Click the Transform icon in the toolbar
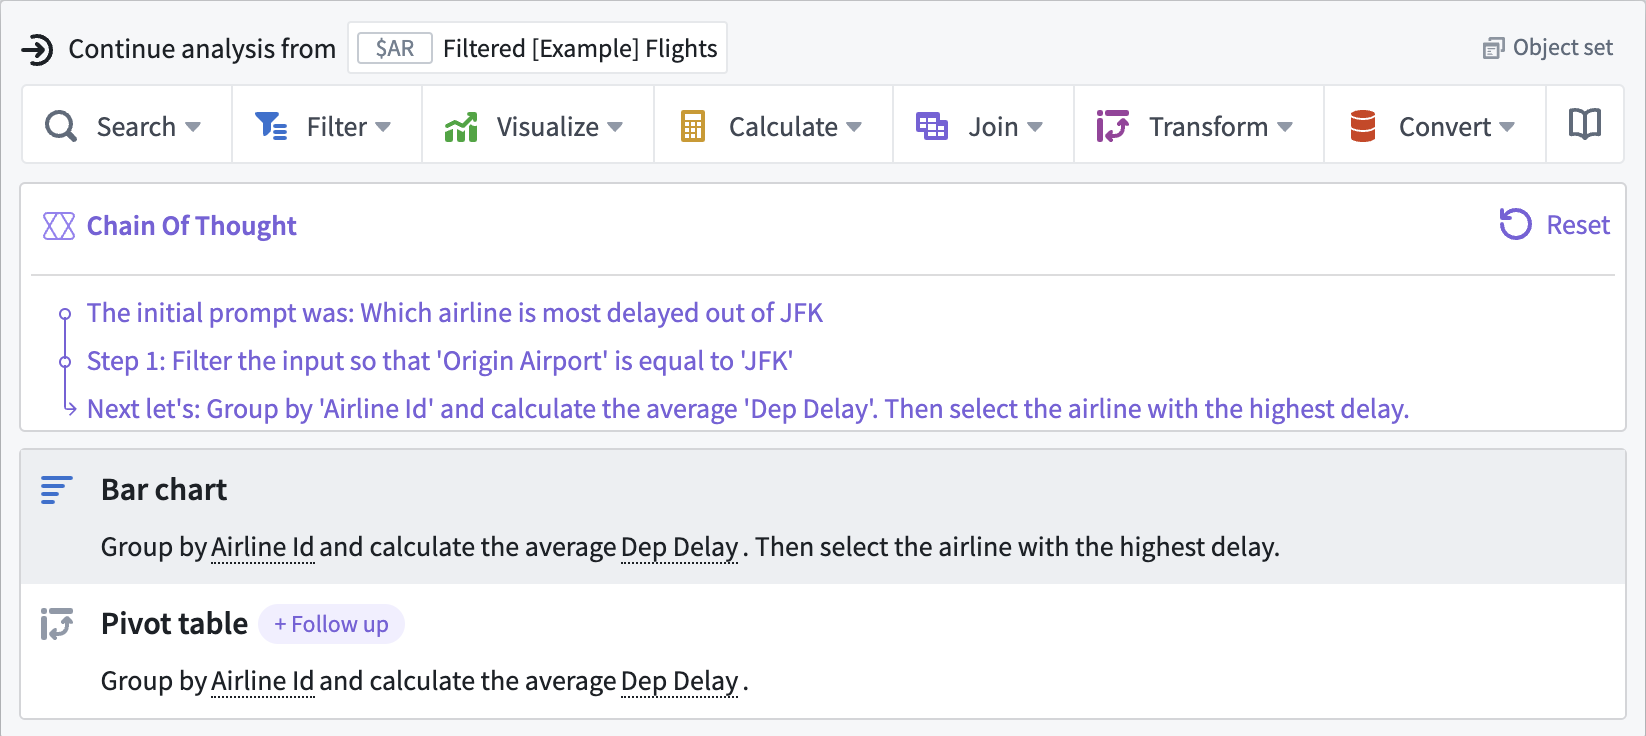1646x736 pixels. pos(1113,126)
